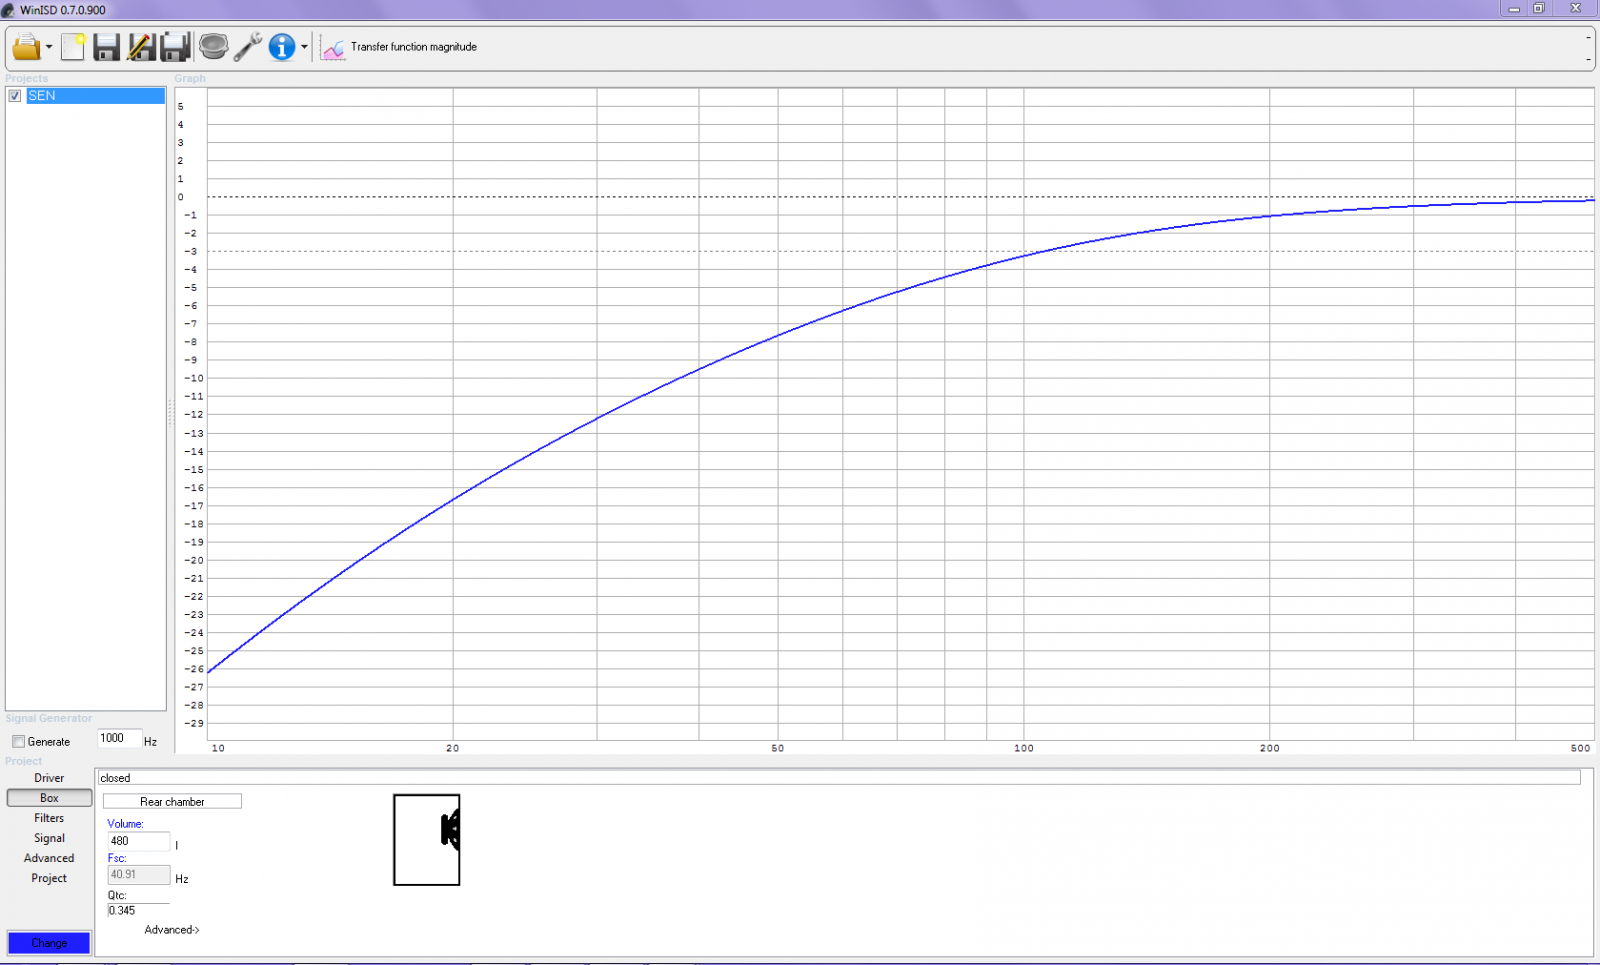Image resolution: width=1600 pixels, height=965 pixels.
Task: Create a new project
Action: click(72, 47)
